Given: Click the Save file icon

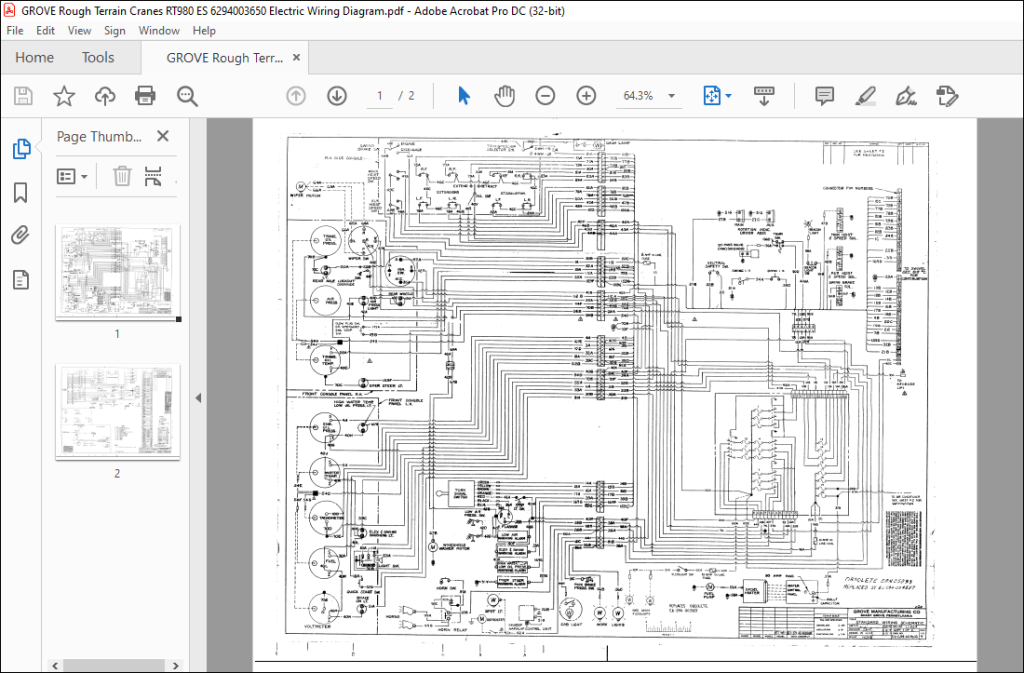Looking at the screenshot, I should coord(24,97).
